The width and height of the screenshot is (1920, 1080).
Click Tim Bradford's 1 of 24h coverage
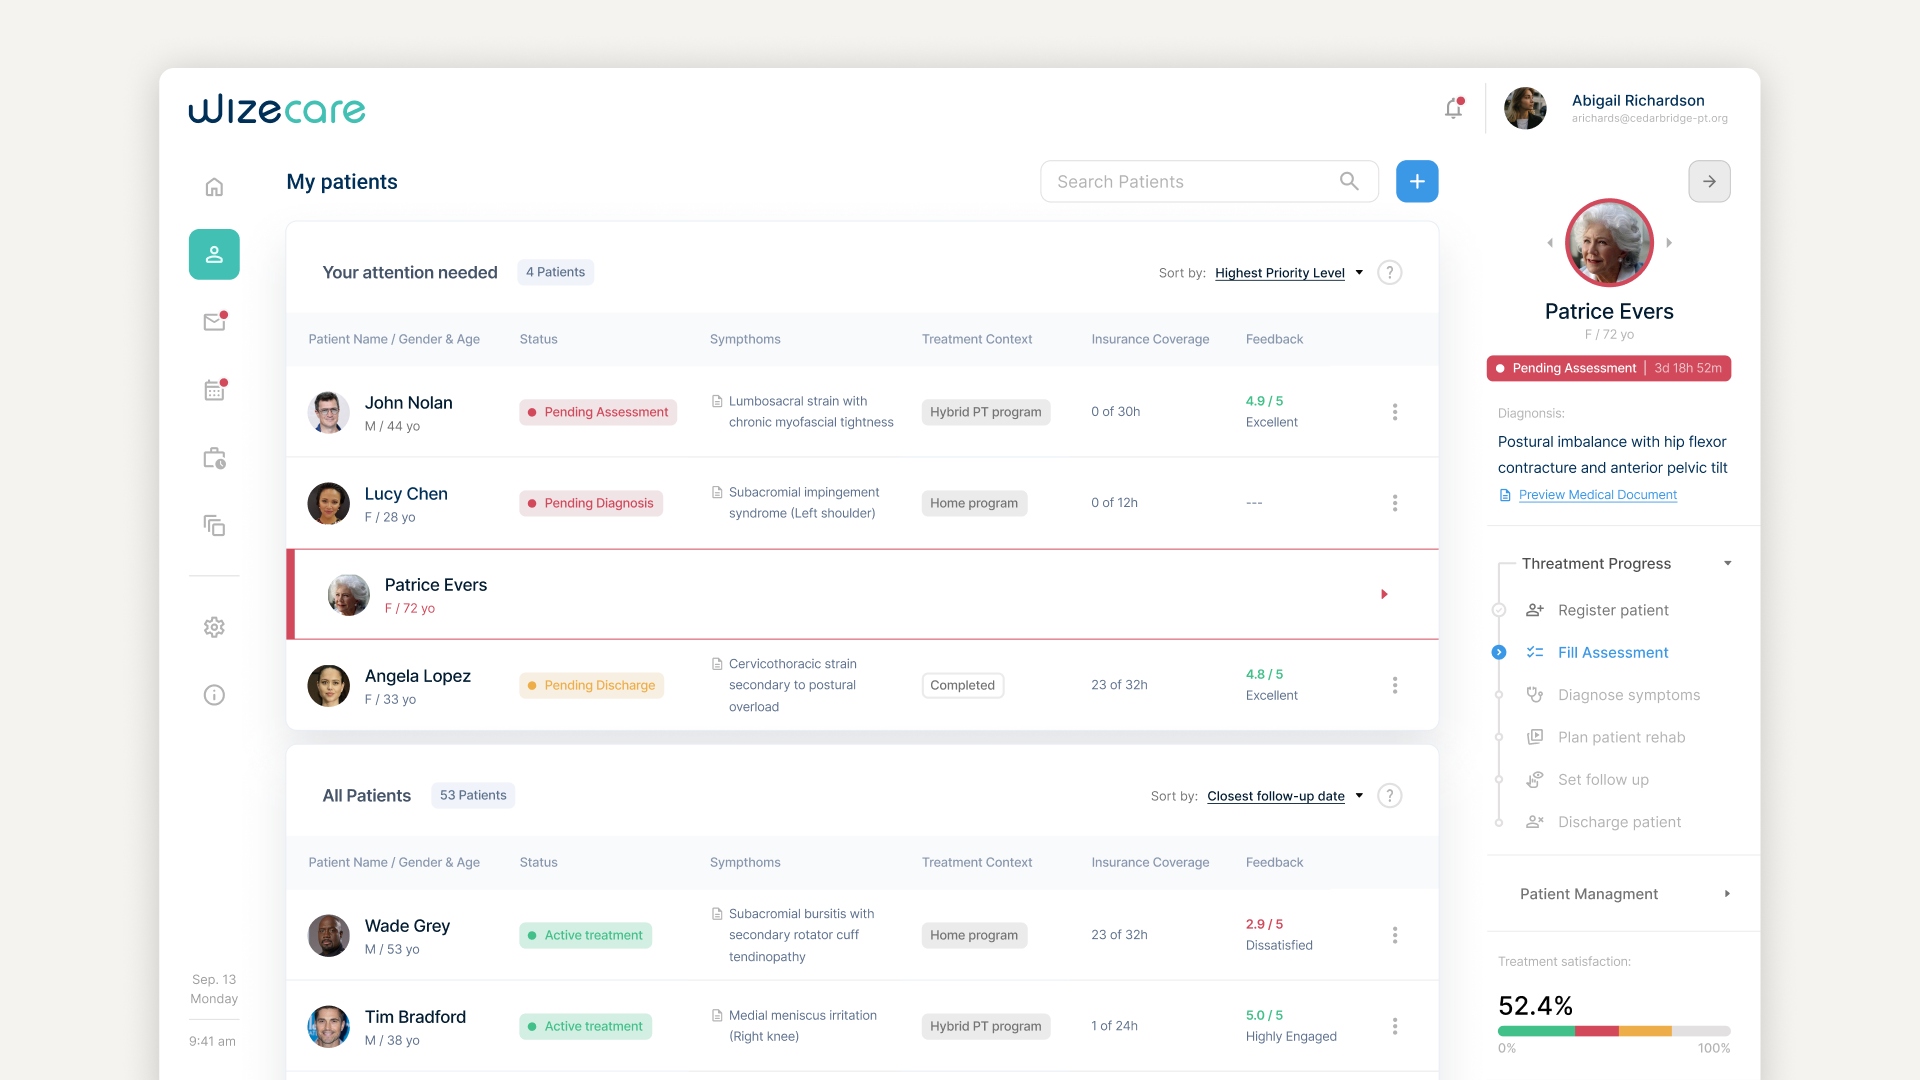coord(1114,1026)
